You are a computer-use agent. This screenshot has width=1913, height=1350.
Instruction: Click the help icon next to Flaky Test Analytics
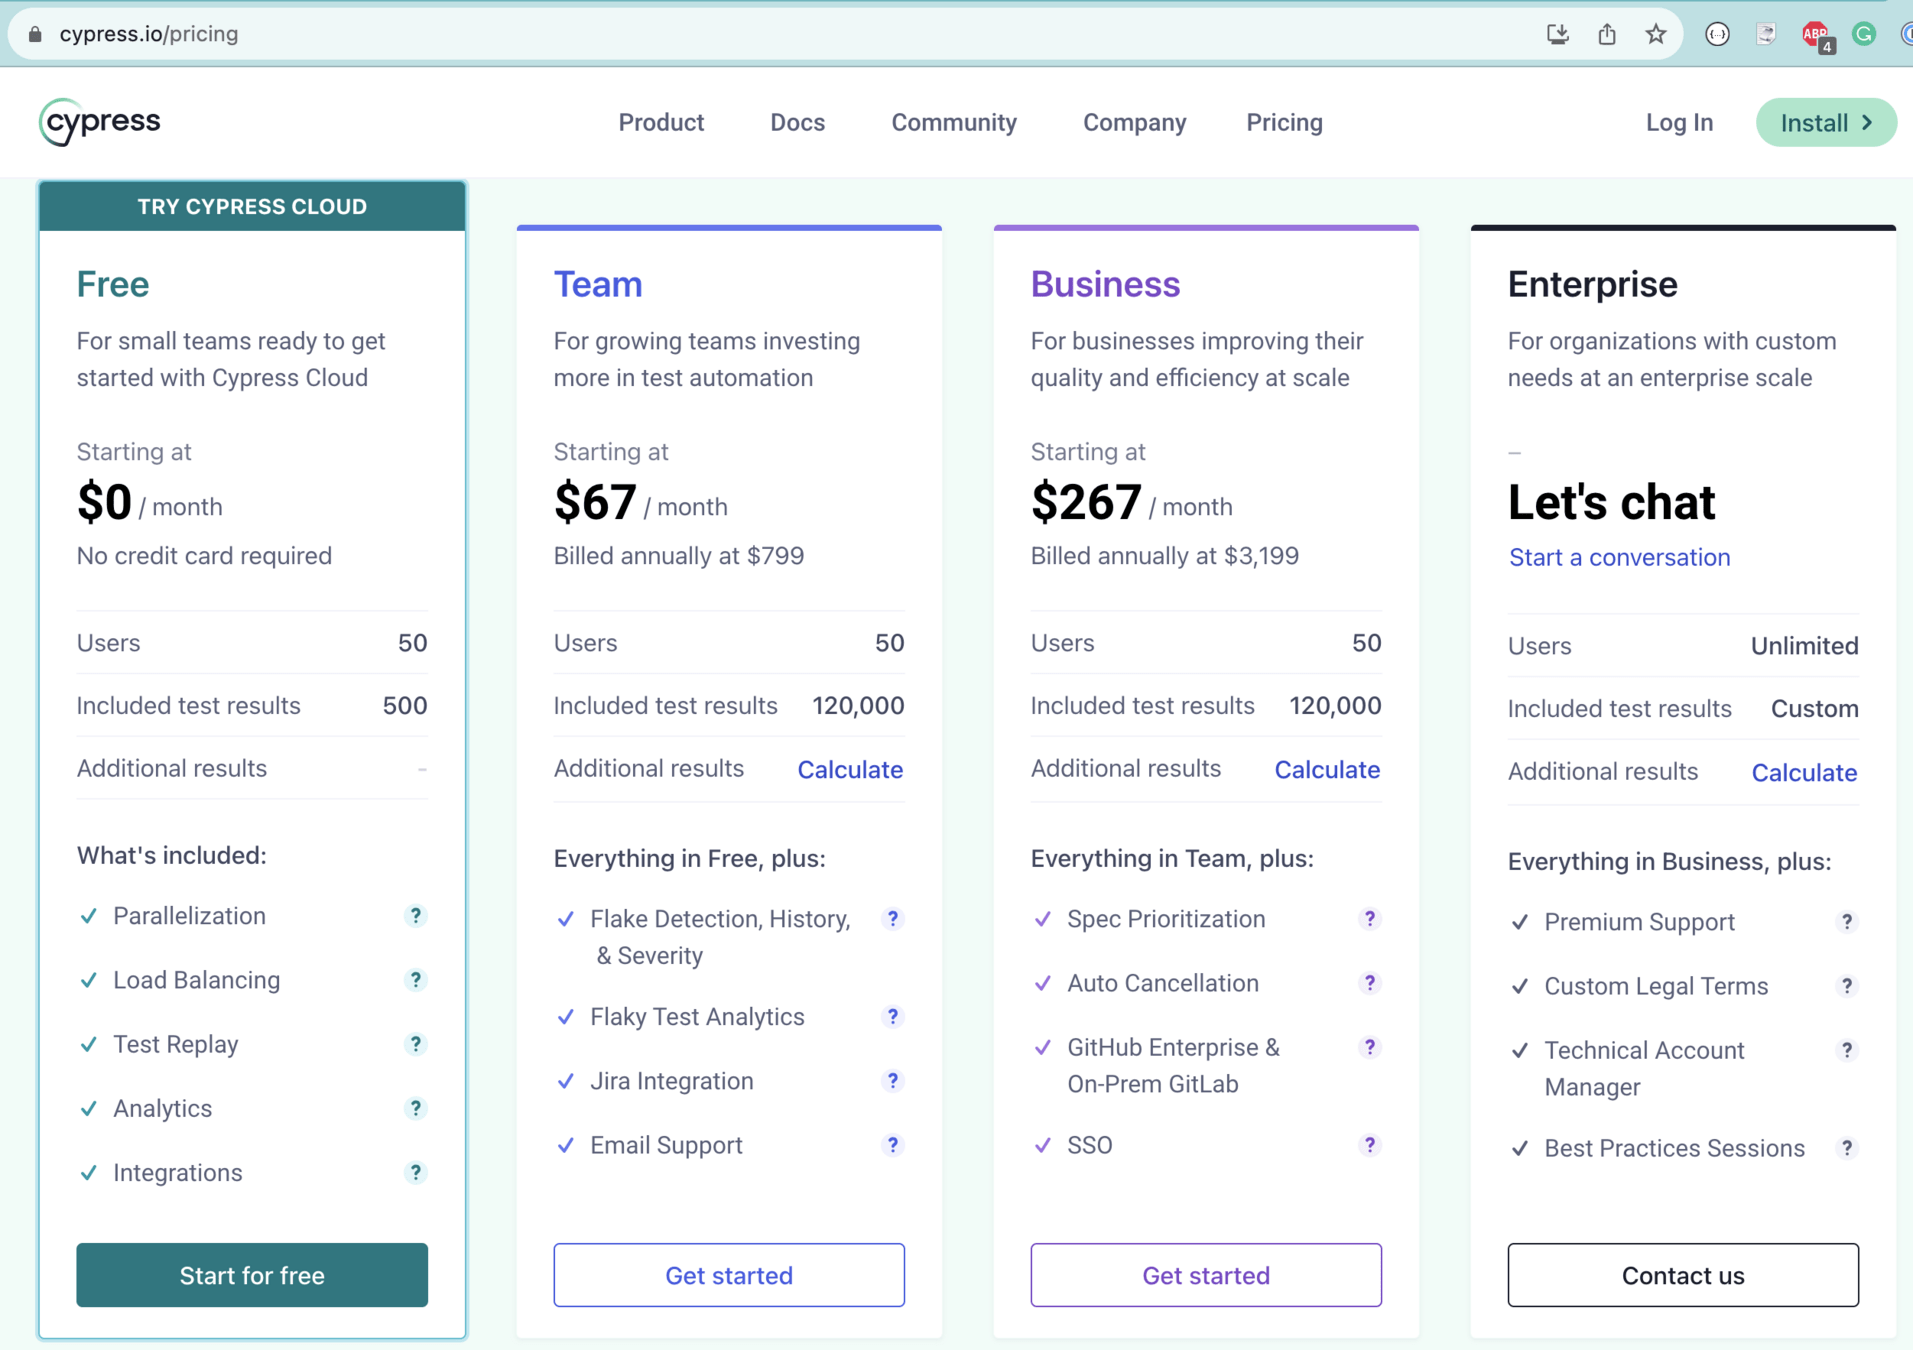(892, 1017)
